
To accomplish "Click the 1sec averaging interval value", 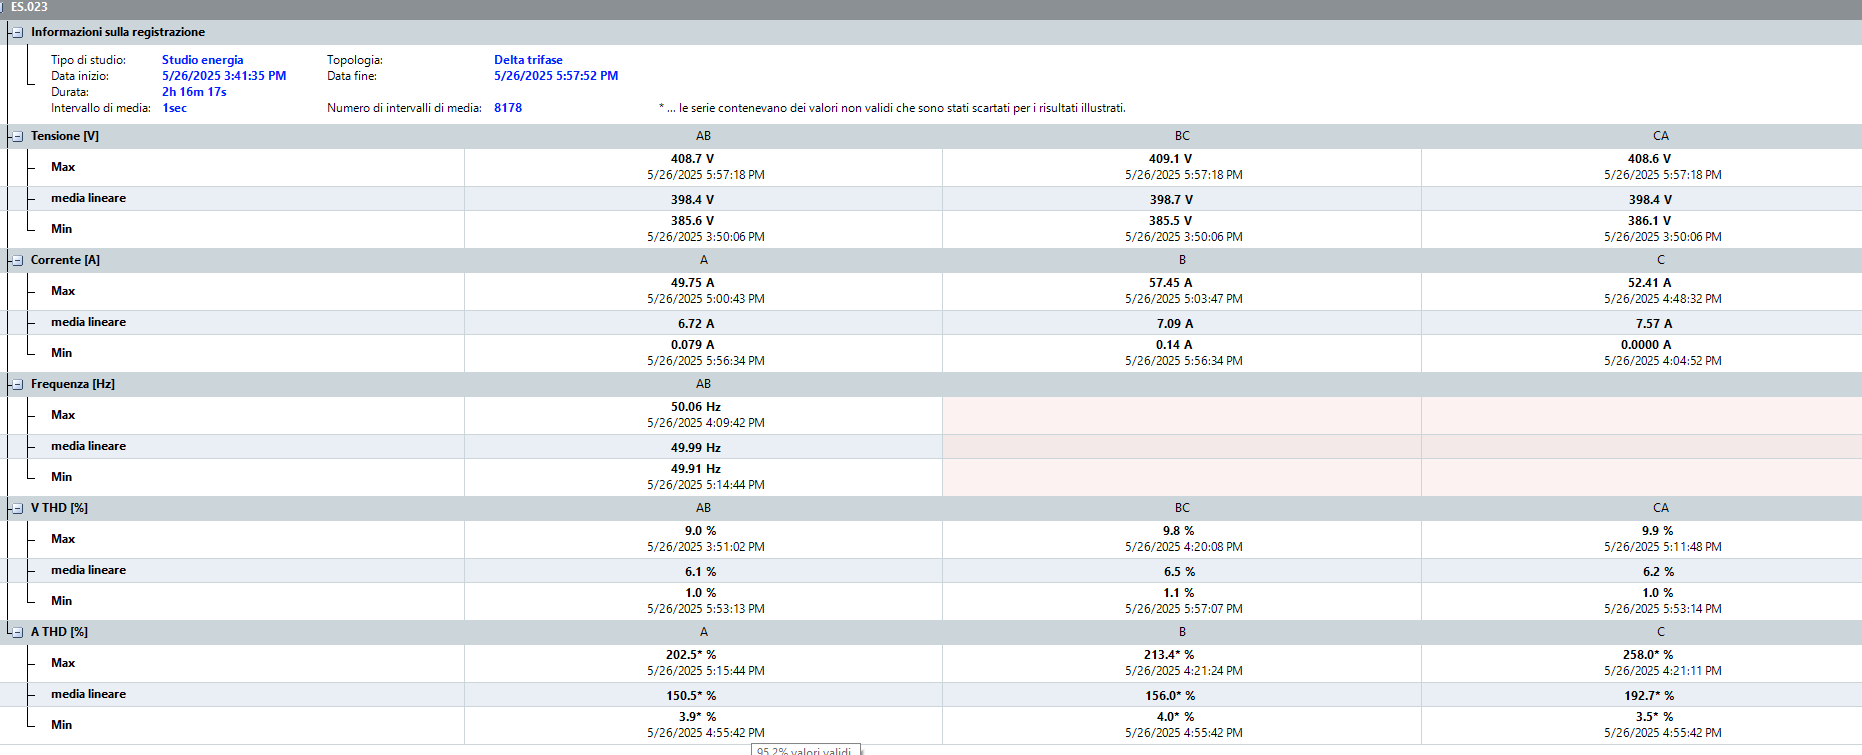I will tap(175, 108).
